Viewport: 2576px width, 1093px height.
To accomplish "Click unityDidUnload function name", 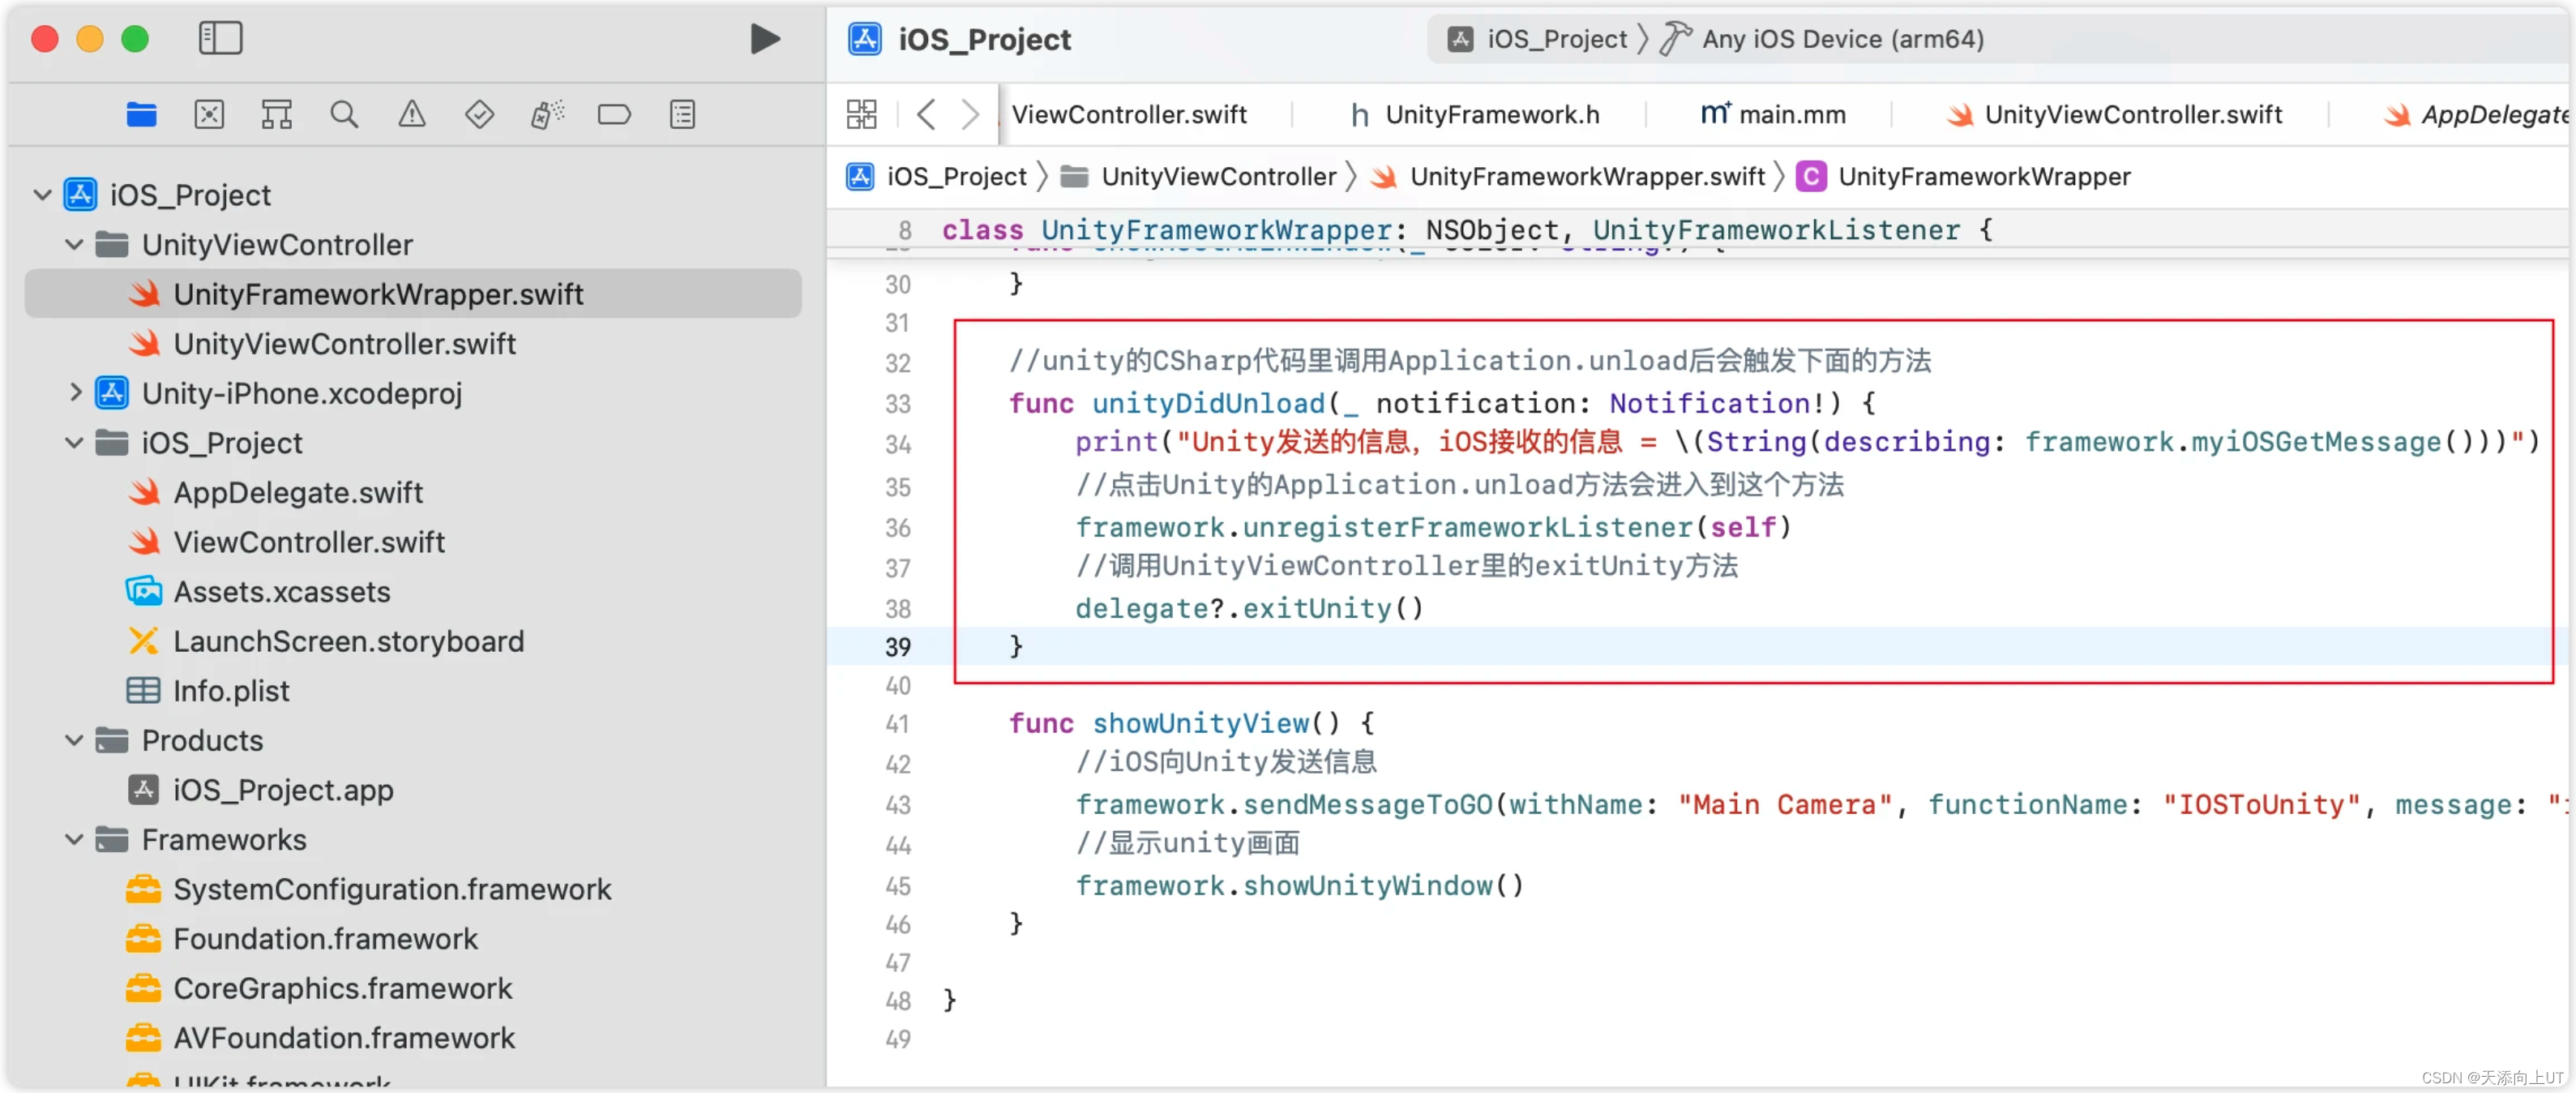I will 1208,403.
